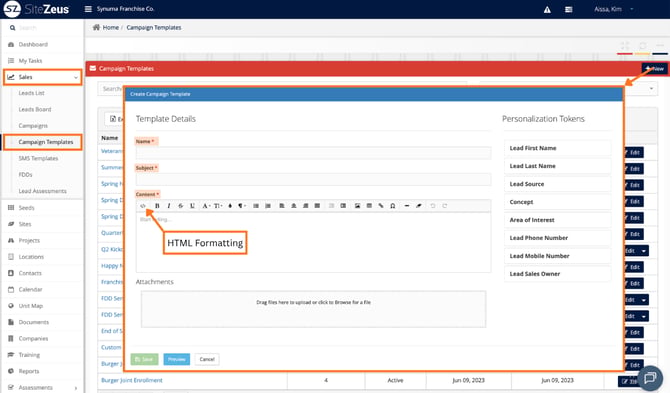The image size is (670, 393).
Task: Save the campaign template
Action: [x=144, y=359]
